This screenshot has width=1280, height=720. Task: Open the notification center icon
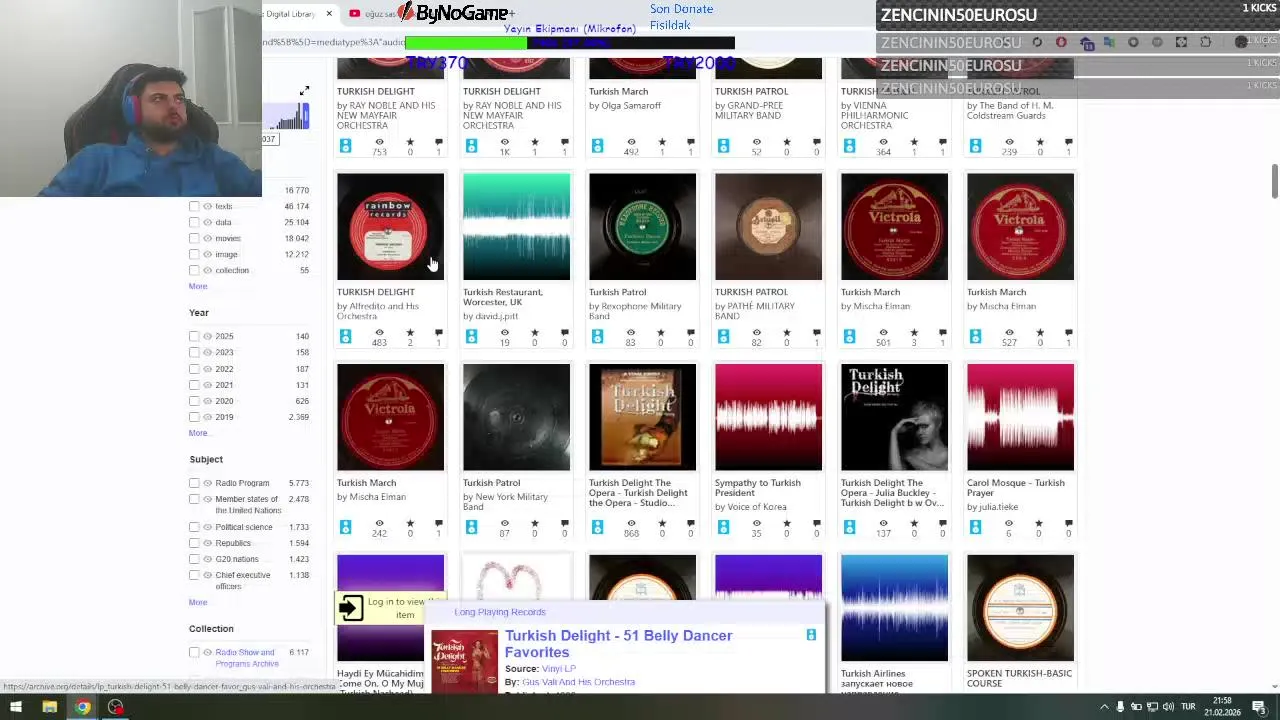point(1261,707)
